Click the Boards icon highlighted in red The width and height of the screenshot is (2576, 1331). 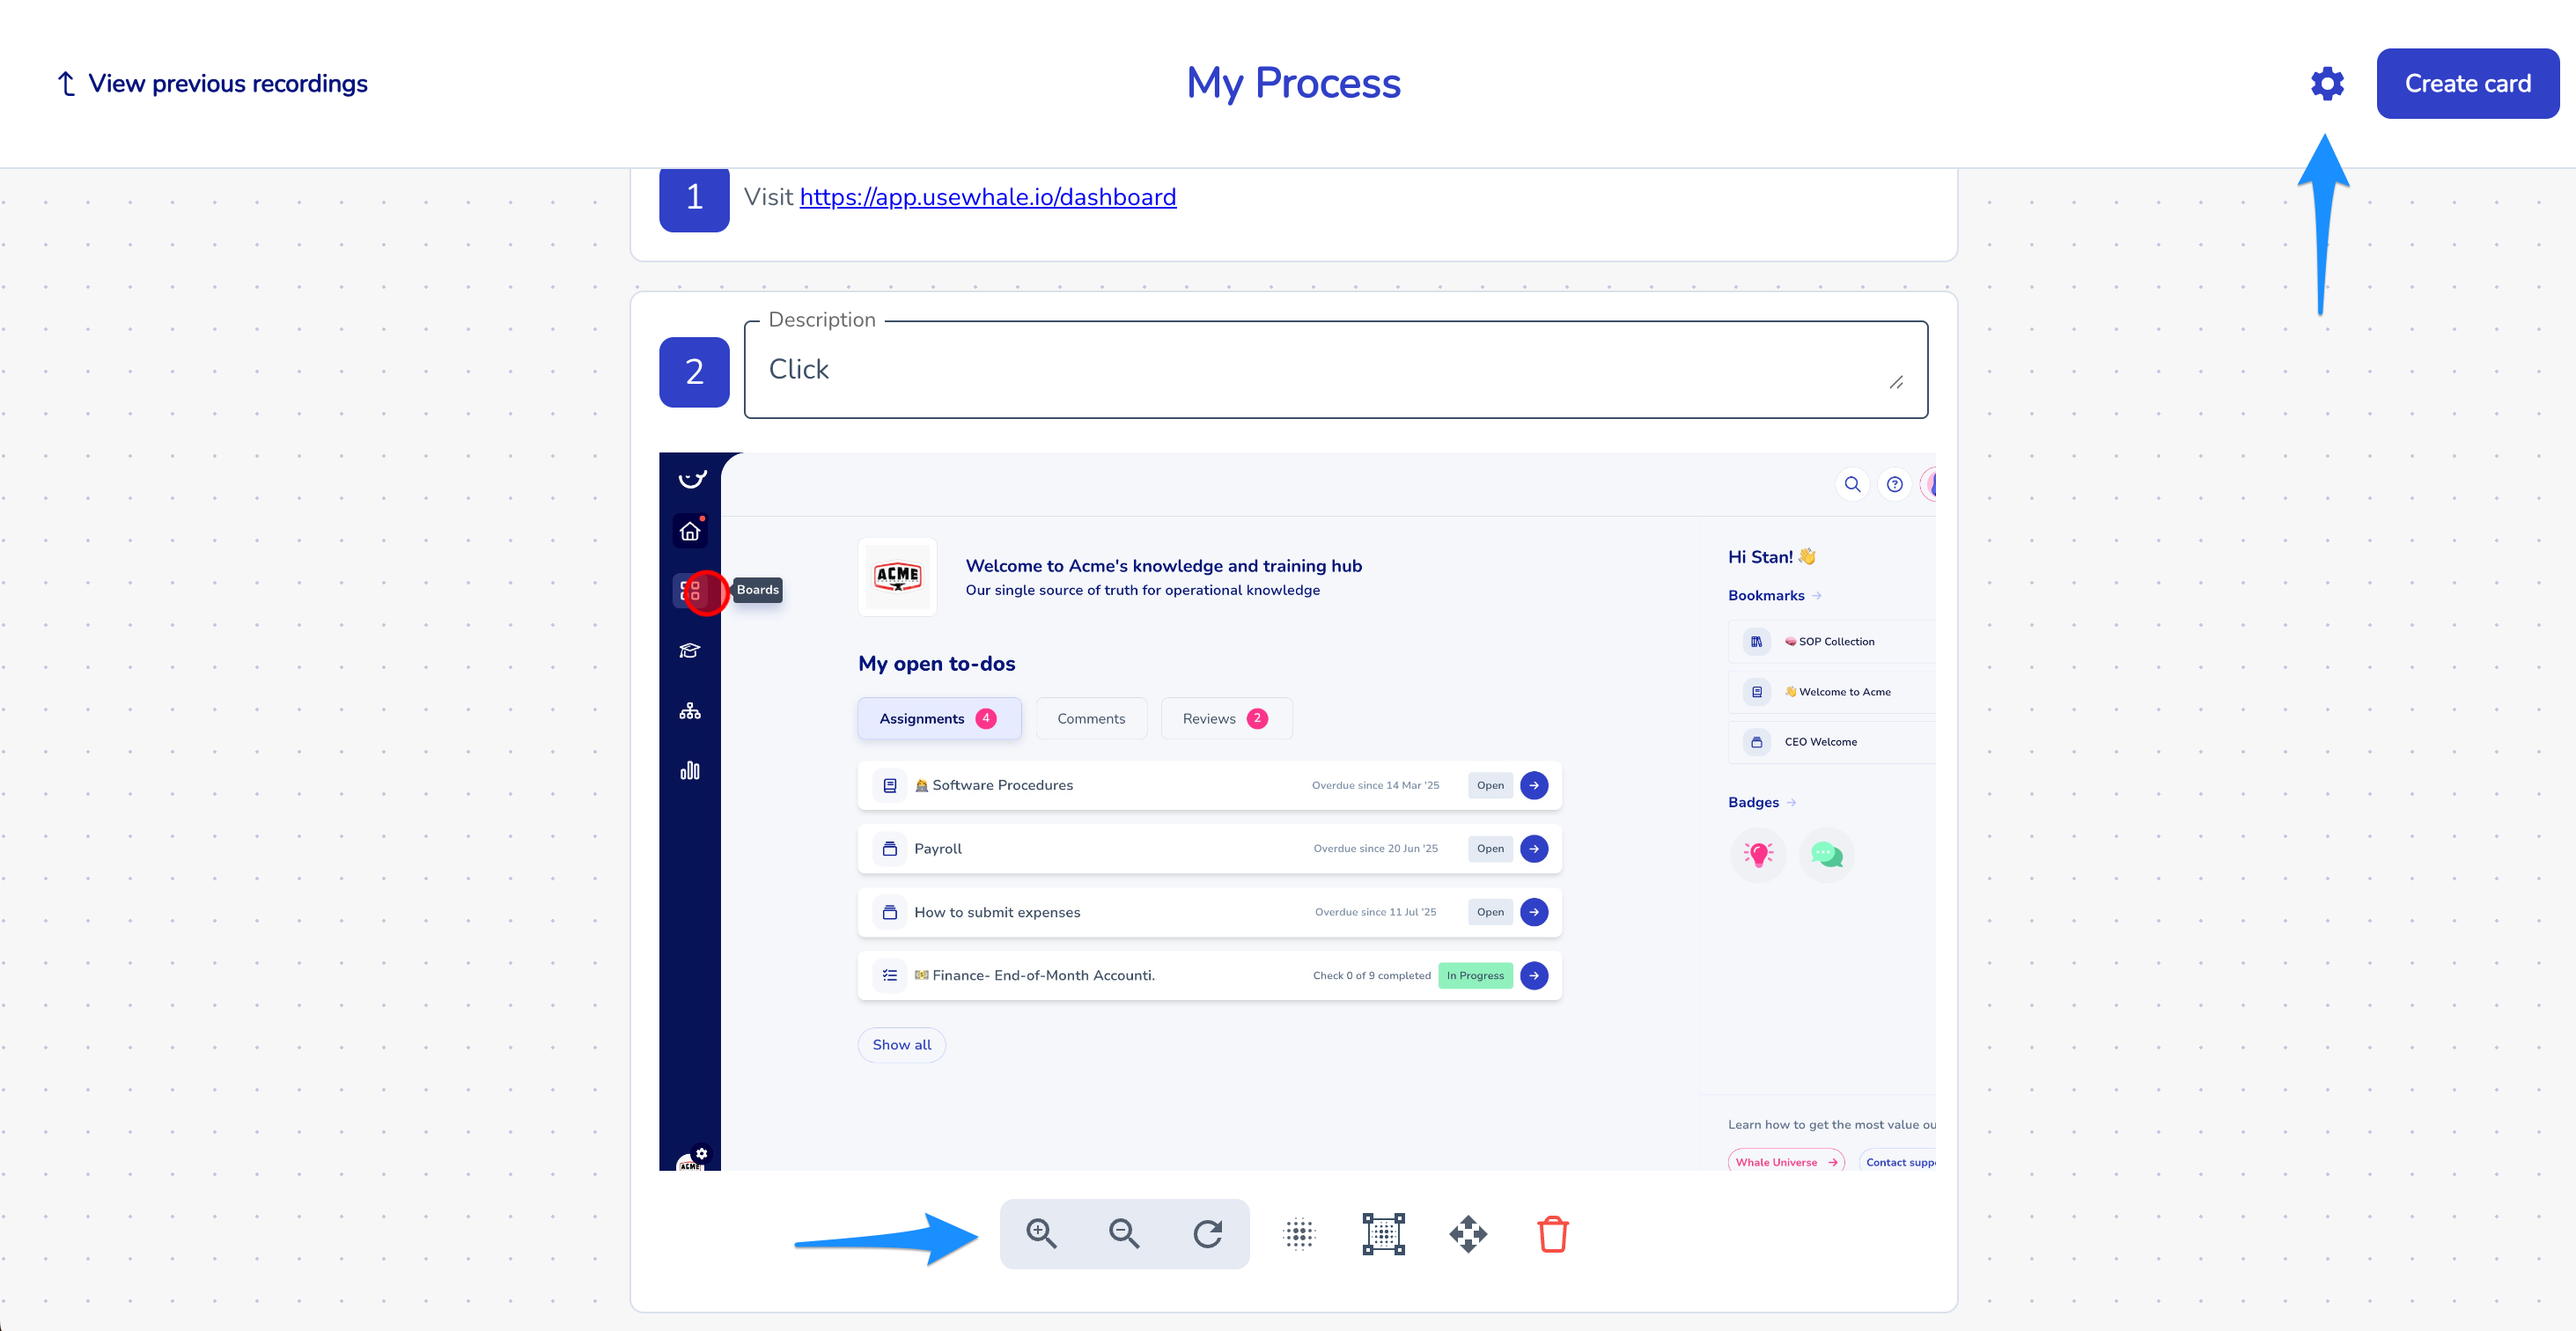tap(691, 590)
